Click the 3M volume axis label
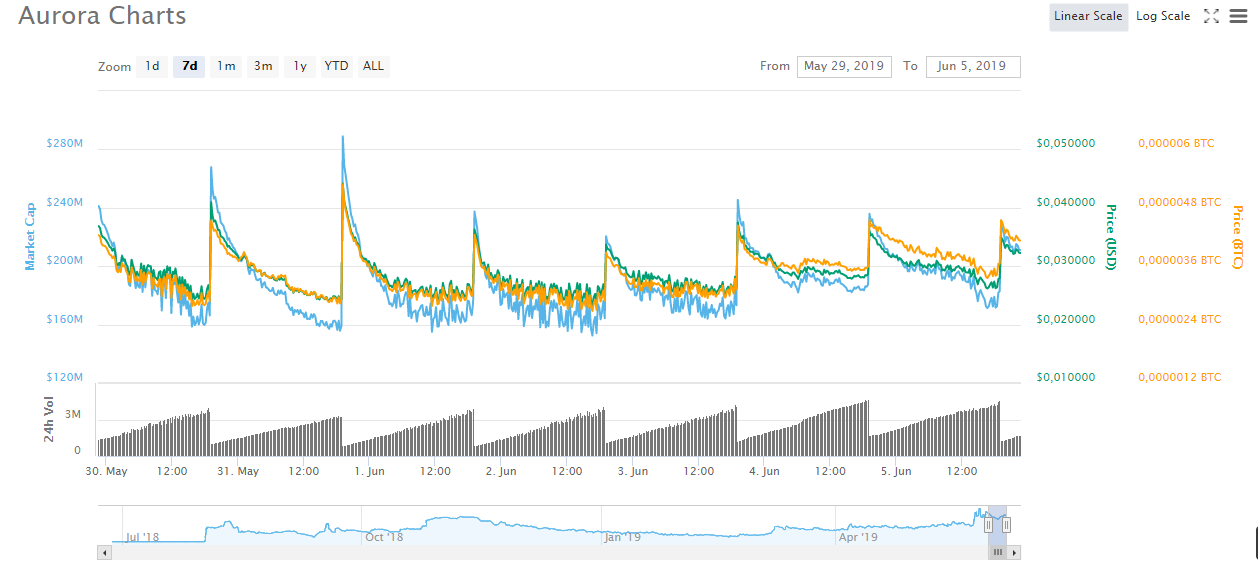This screenshot has width=1258, height=562. (74, 414)
